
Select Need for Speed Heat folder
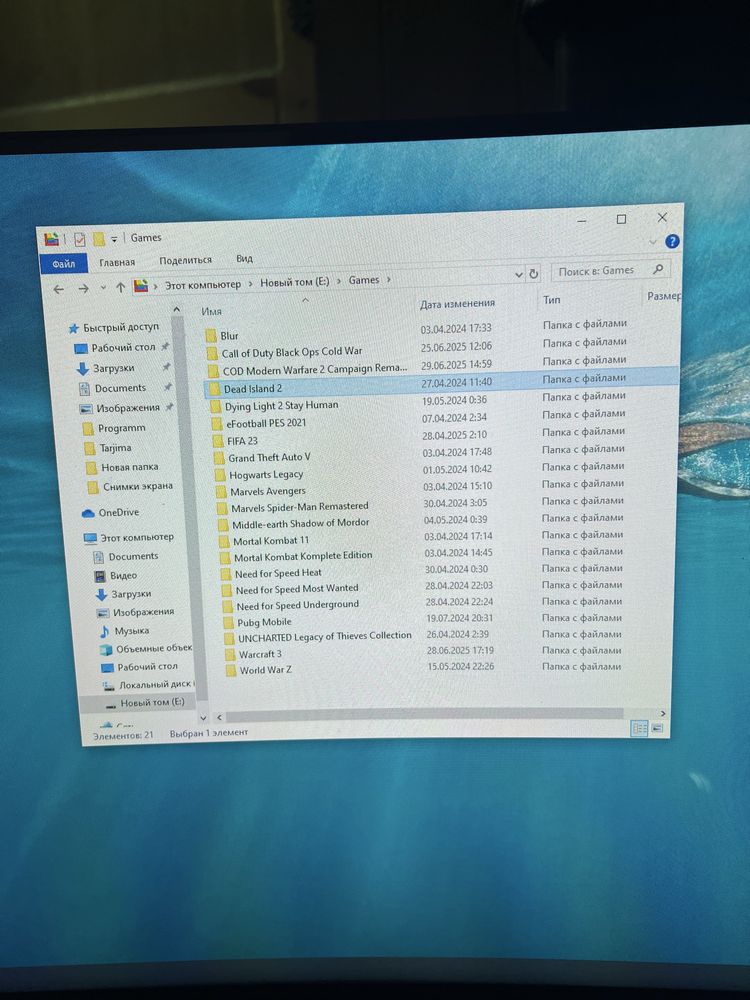click(x=271, y=573)
